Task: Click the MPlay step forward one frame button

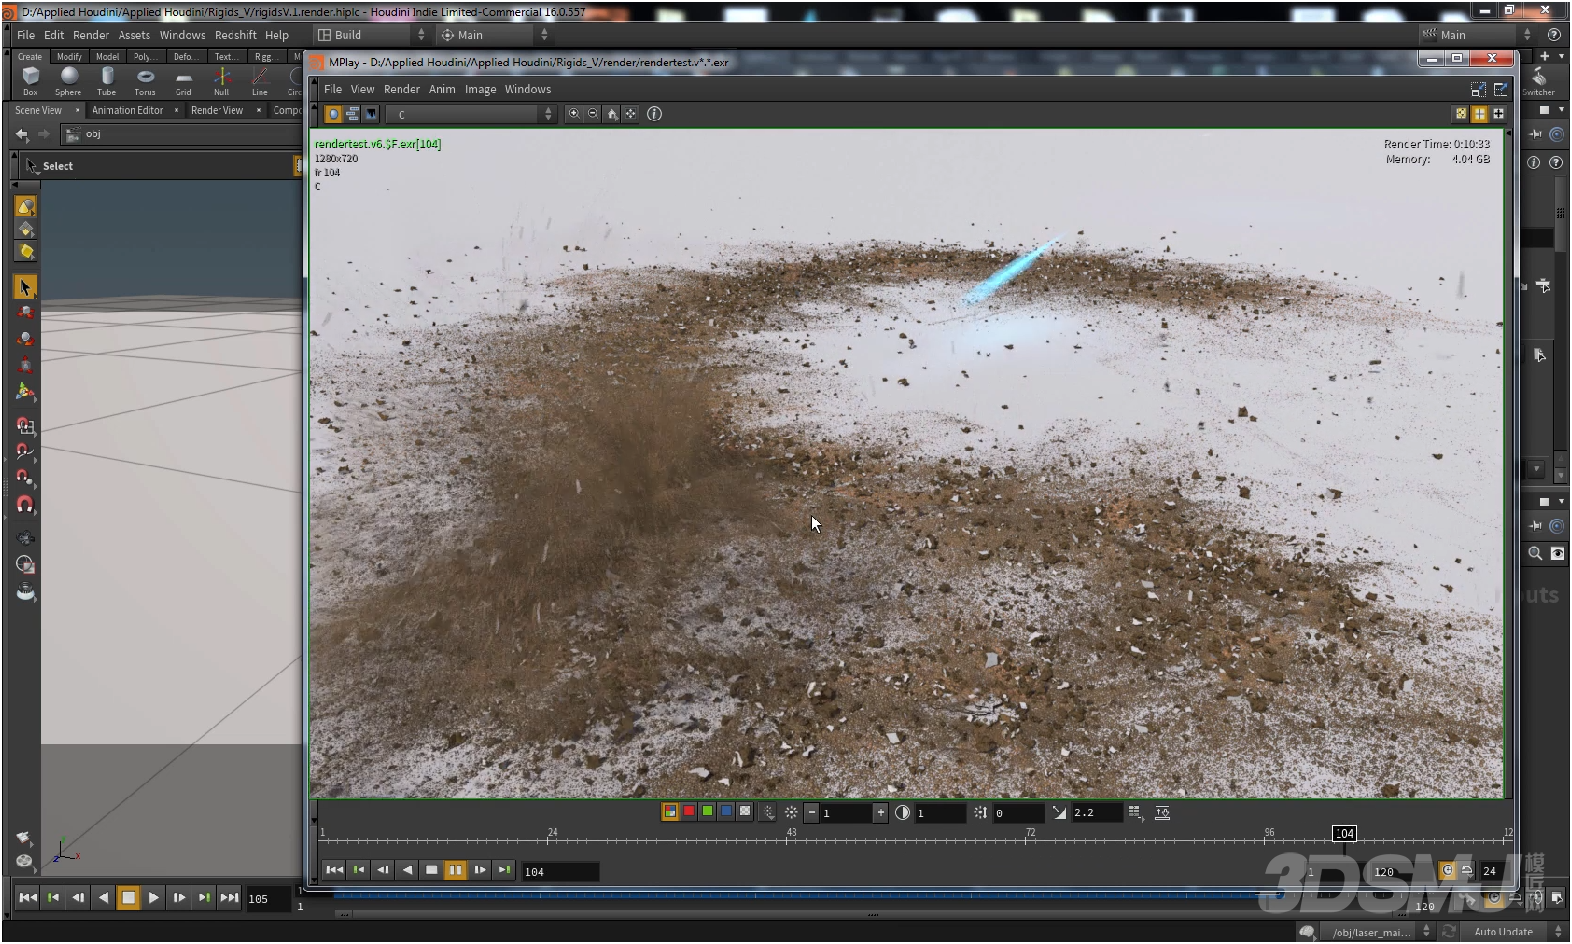Action: click(x=480, y=870)
